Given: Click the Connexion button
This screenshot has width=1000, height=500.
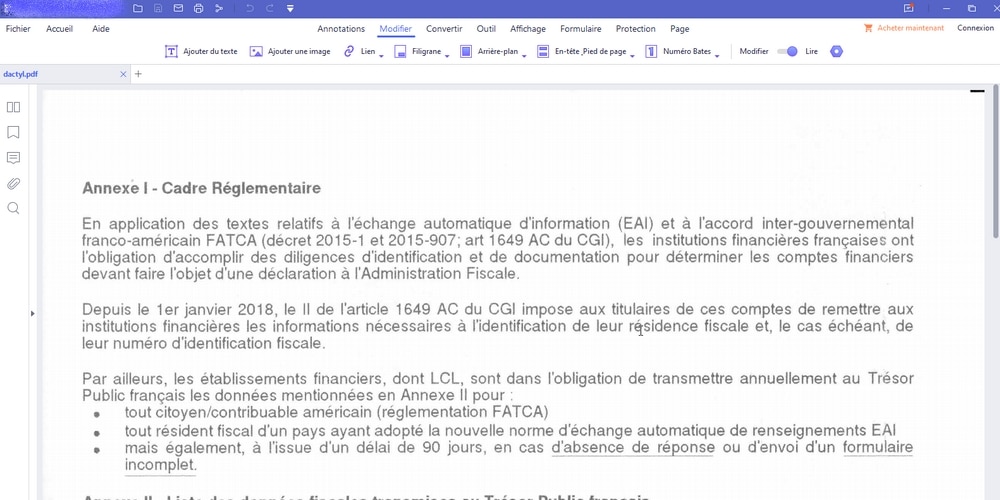Looking at the screenshot, I should point(976,28).
